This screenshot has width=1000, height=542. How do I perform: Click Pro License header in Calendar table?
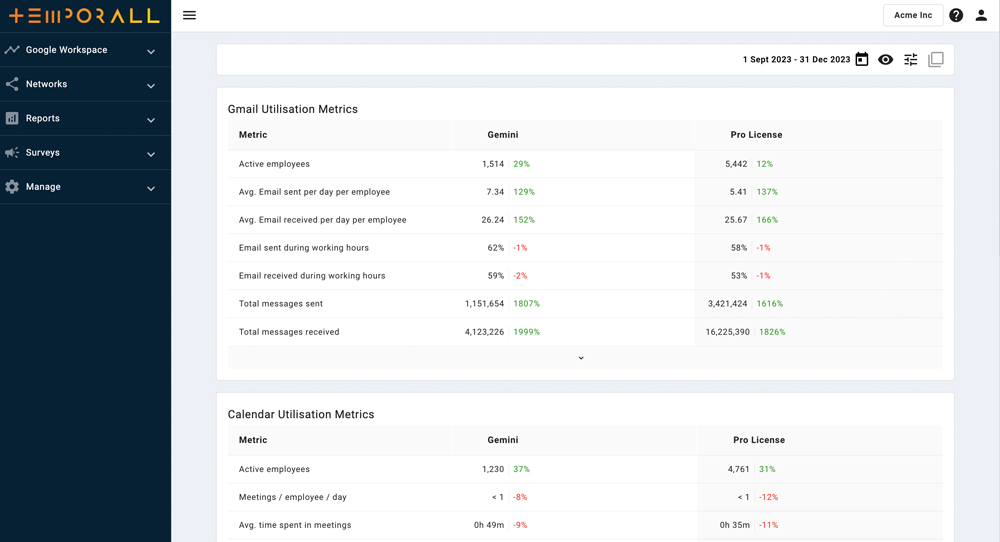coord(759,440)
